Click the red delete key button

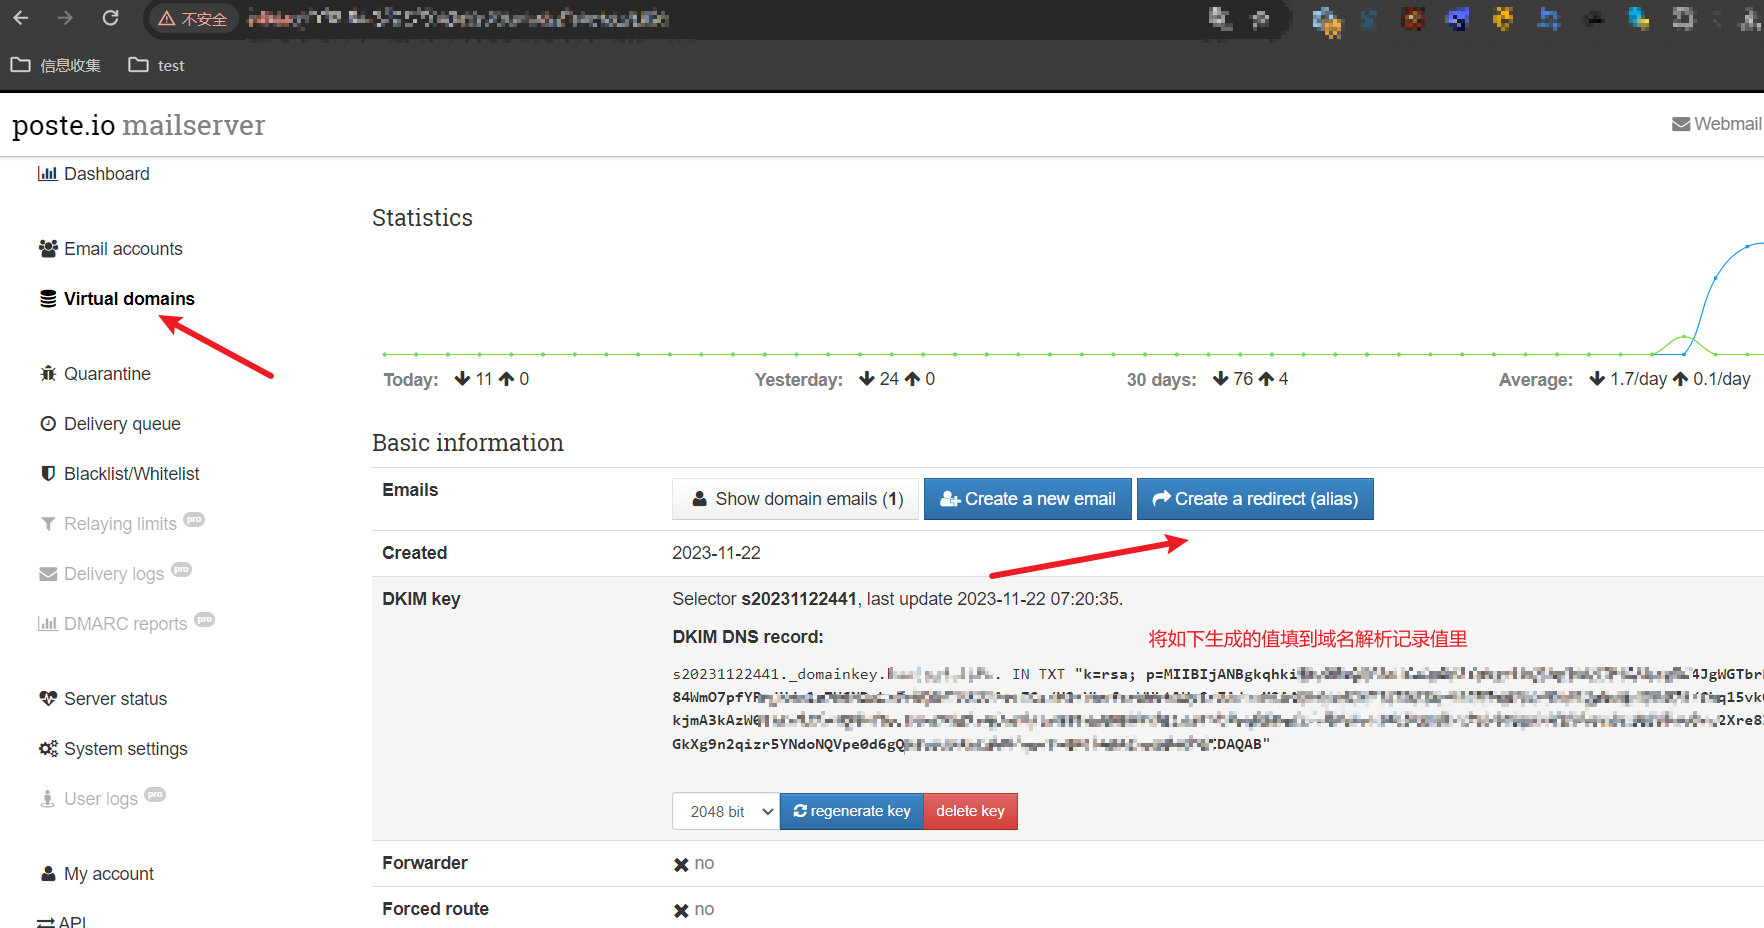(970, 811)
